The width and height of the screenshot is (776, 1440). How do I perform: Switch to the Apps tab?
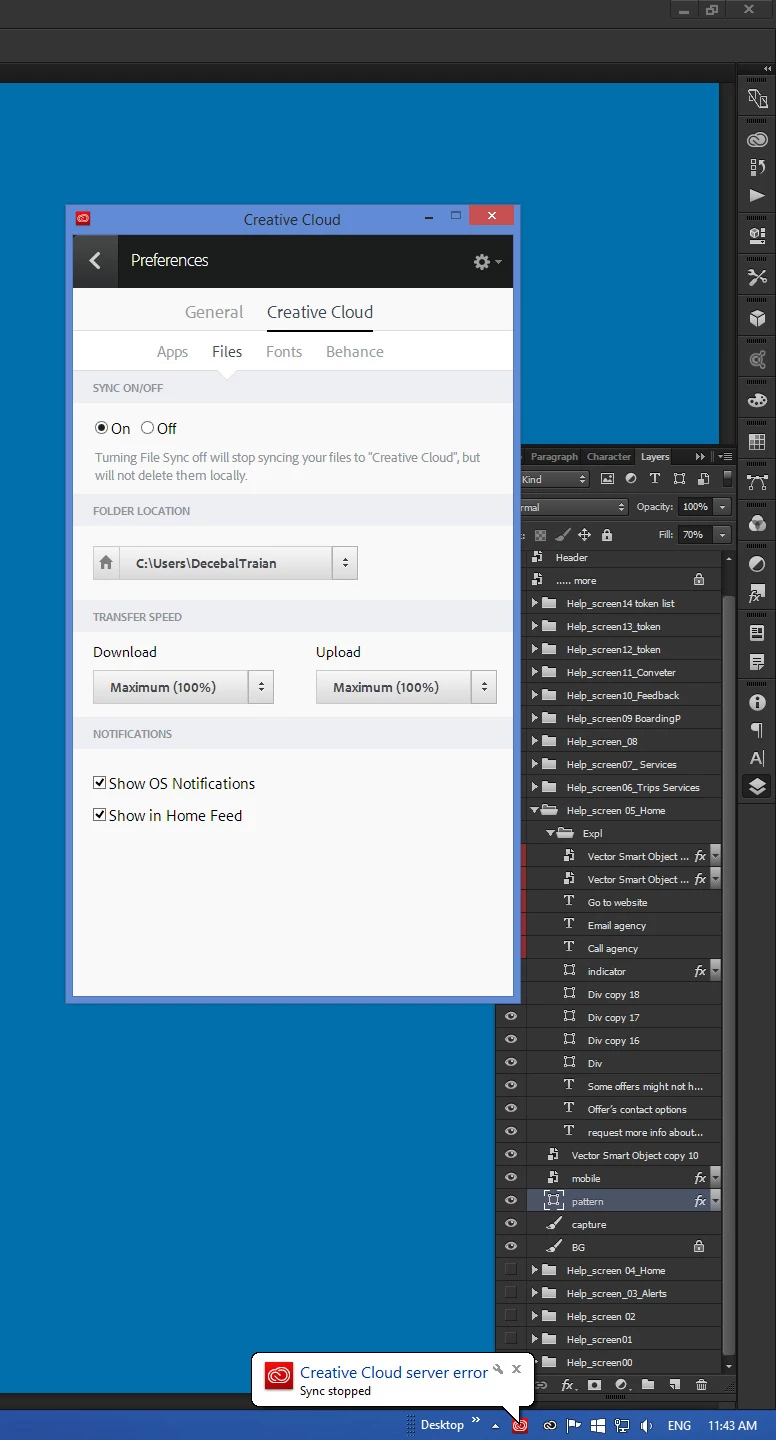pyautogui.click(x=172, y=352)
